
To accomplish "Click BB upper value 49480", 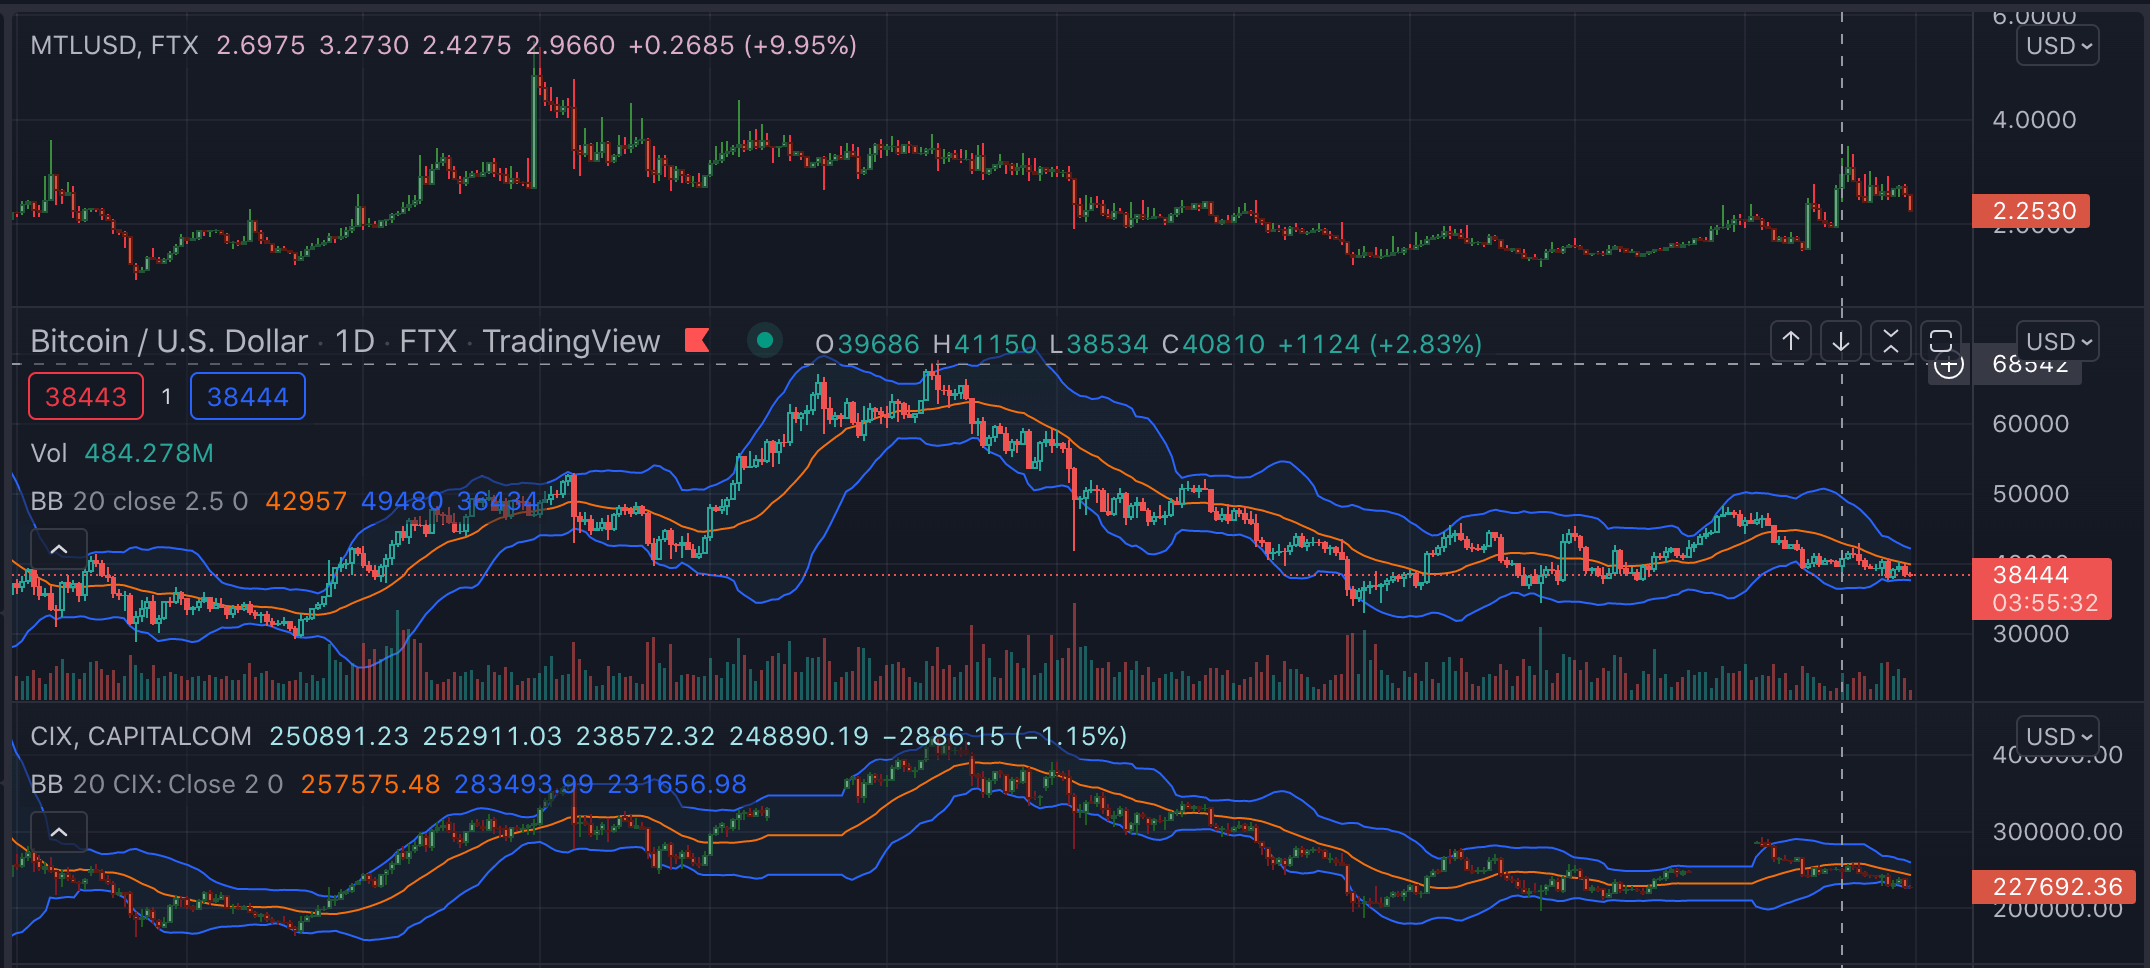I will [402, 501].
